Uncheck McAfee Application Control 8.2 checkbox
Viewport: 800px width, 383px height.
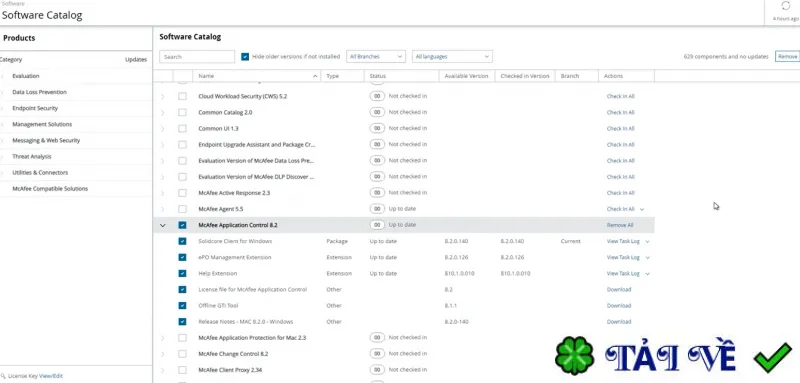pos(182,225)
